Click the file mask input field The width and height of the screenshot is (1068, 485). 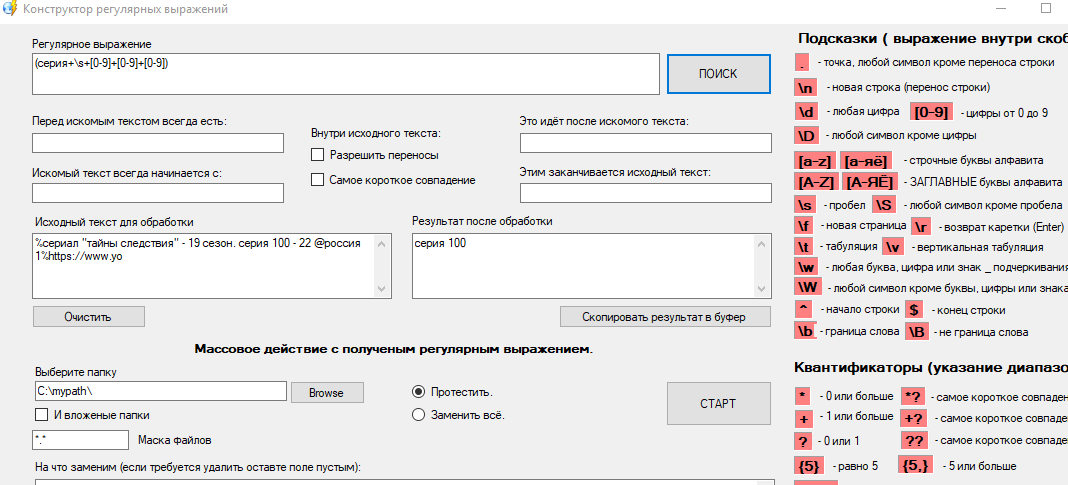(81, 440)
